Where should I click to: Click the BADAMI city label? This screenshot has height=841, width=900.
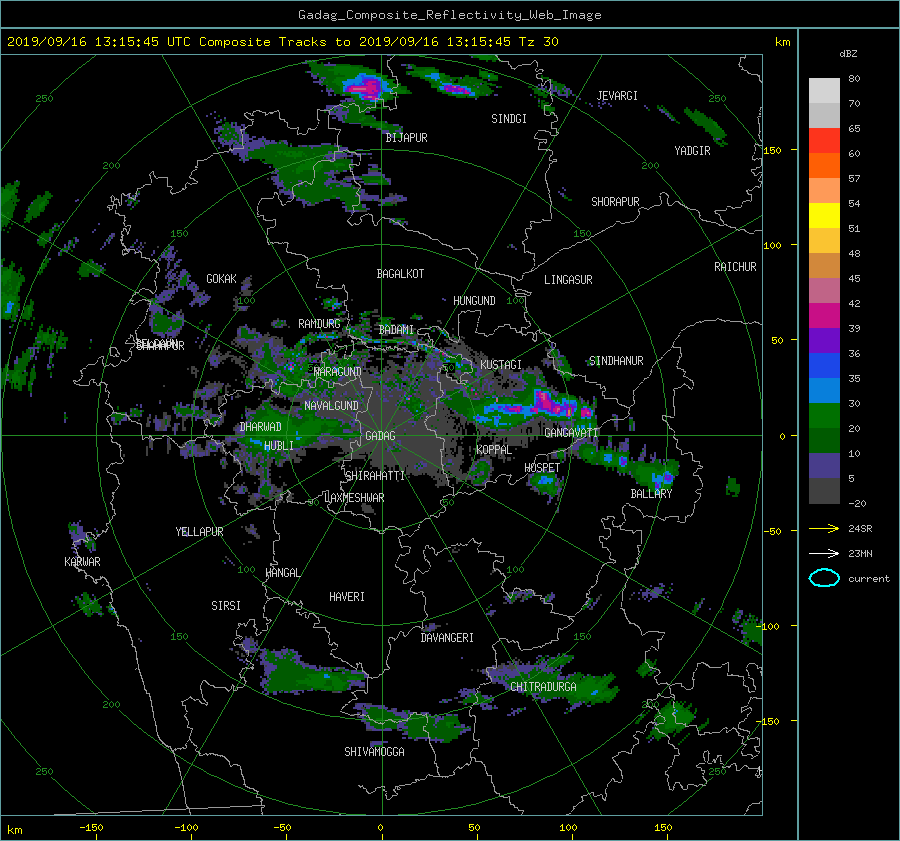396,330
